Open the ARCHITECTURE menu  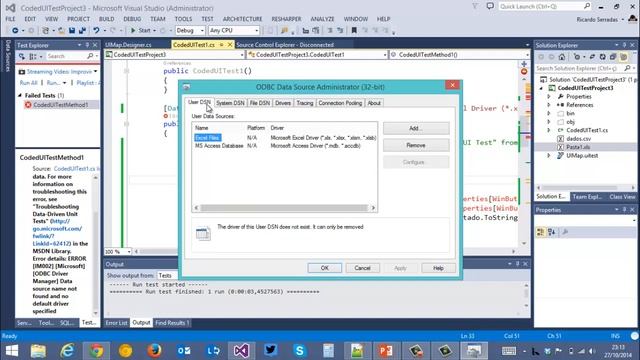coord(242,19)
